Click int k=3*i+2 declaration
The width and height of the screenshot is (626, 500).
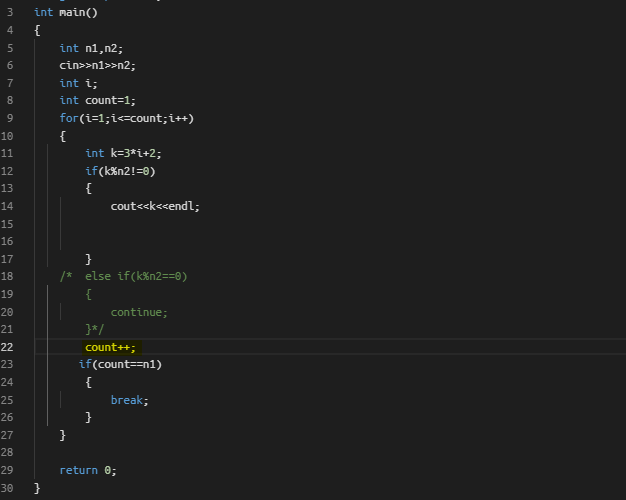coord(123,153)
